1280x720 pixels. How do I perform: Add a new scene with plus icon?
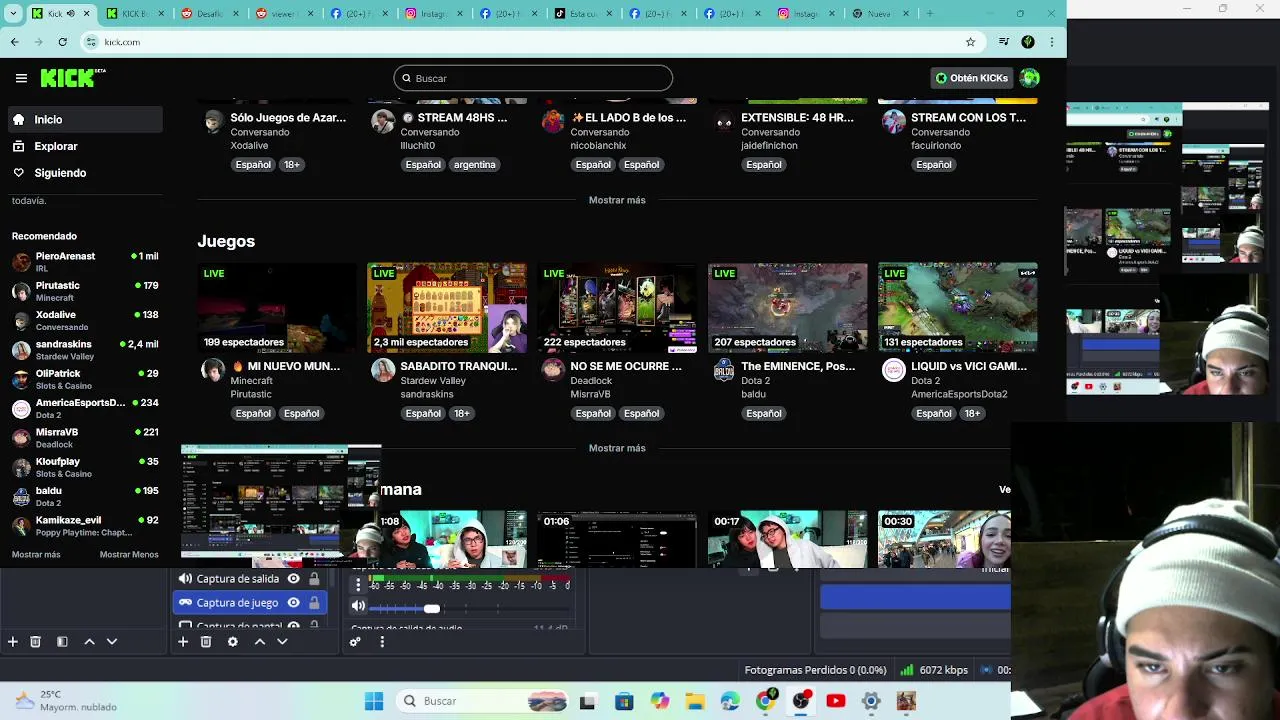(x=12, y=642)
